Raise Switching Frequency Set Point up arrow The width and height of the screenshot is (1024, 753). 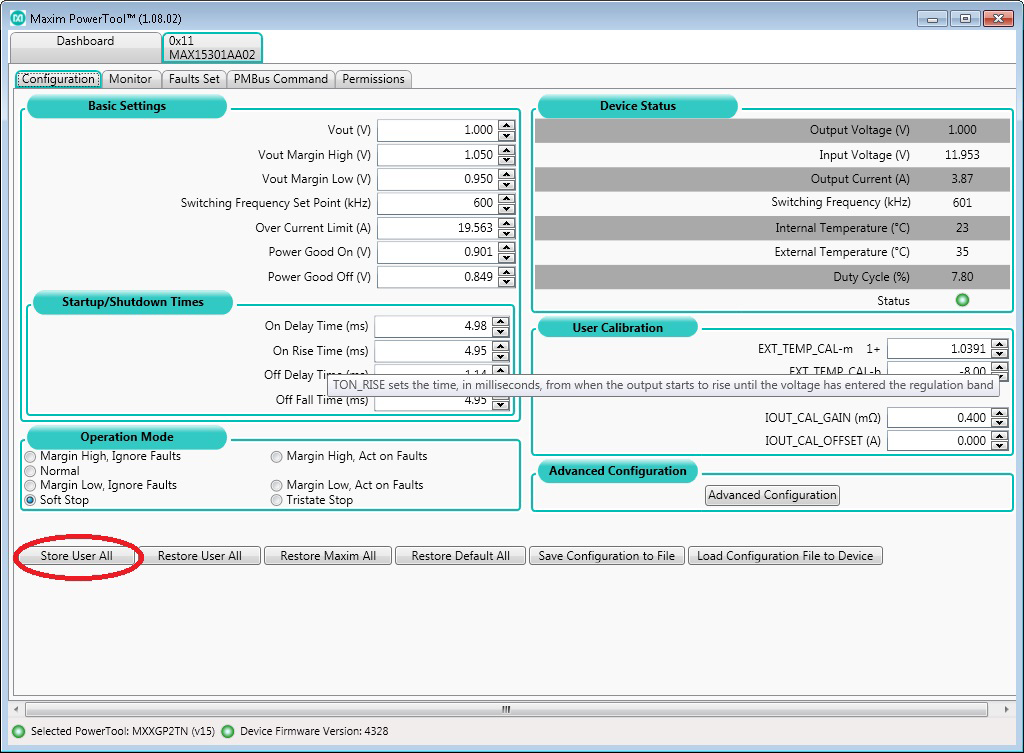coord(506,198)
